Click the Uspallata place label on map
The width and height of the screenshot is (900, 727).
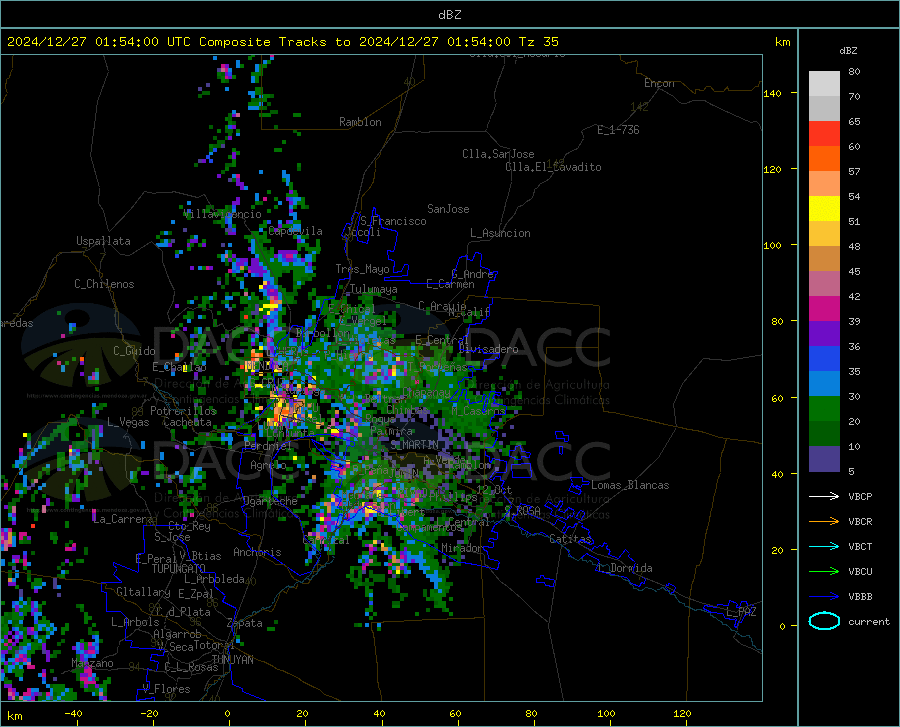click(x=103, y=241)
